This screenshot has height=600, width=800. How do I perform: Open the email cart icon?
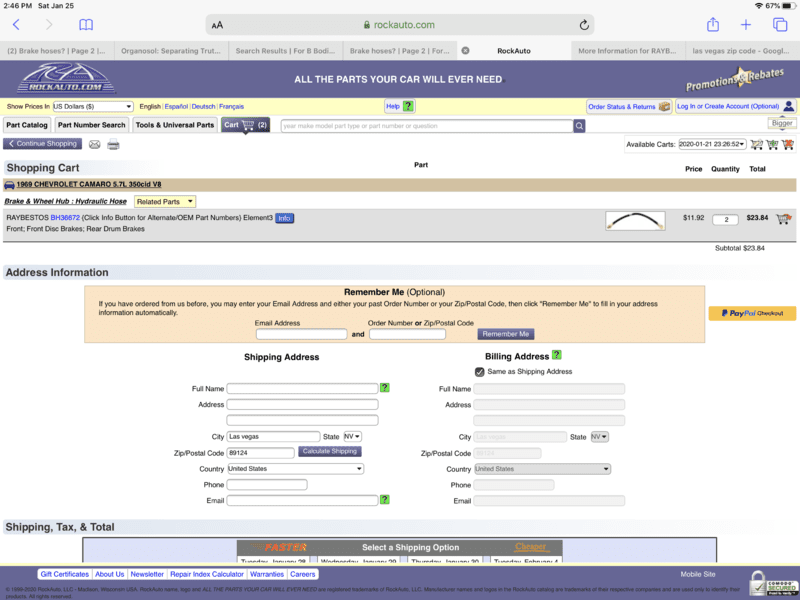[x=94, y=144]
